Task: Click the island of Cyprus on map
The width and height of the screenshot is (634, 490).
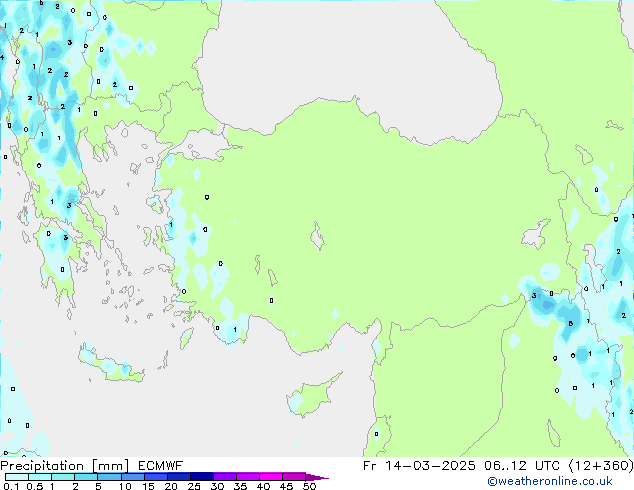Action: tap(311, 396)
